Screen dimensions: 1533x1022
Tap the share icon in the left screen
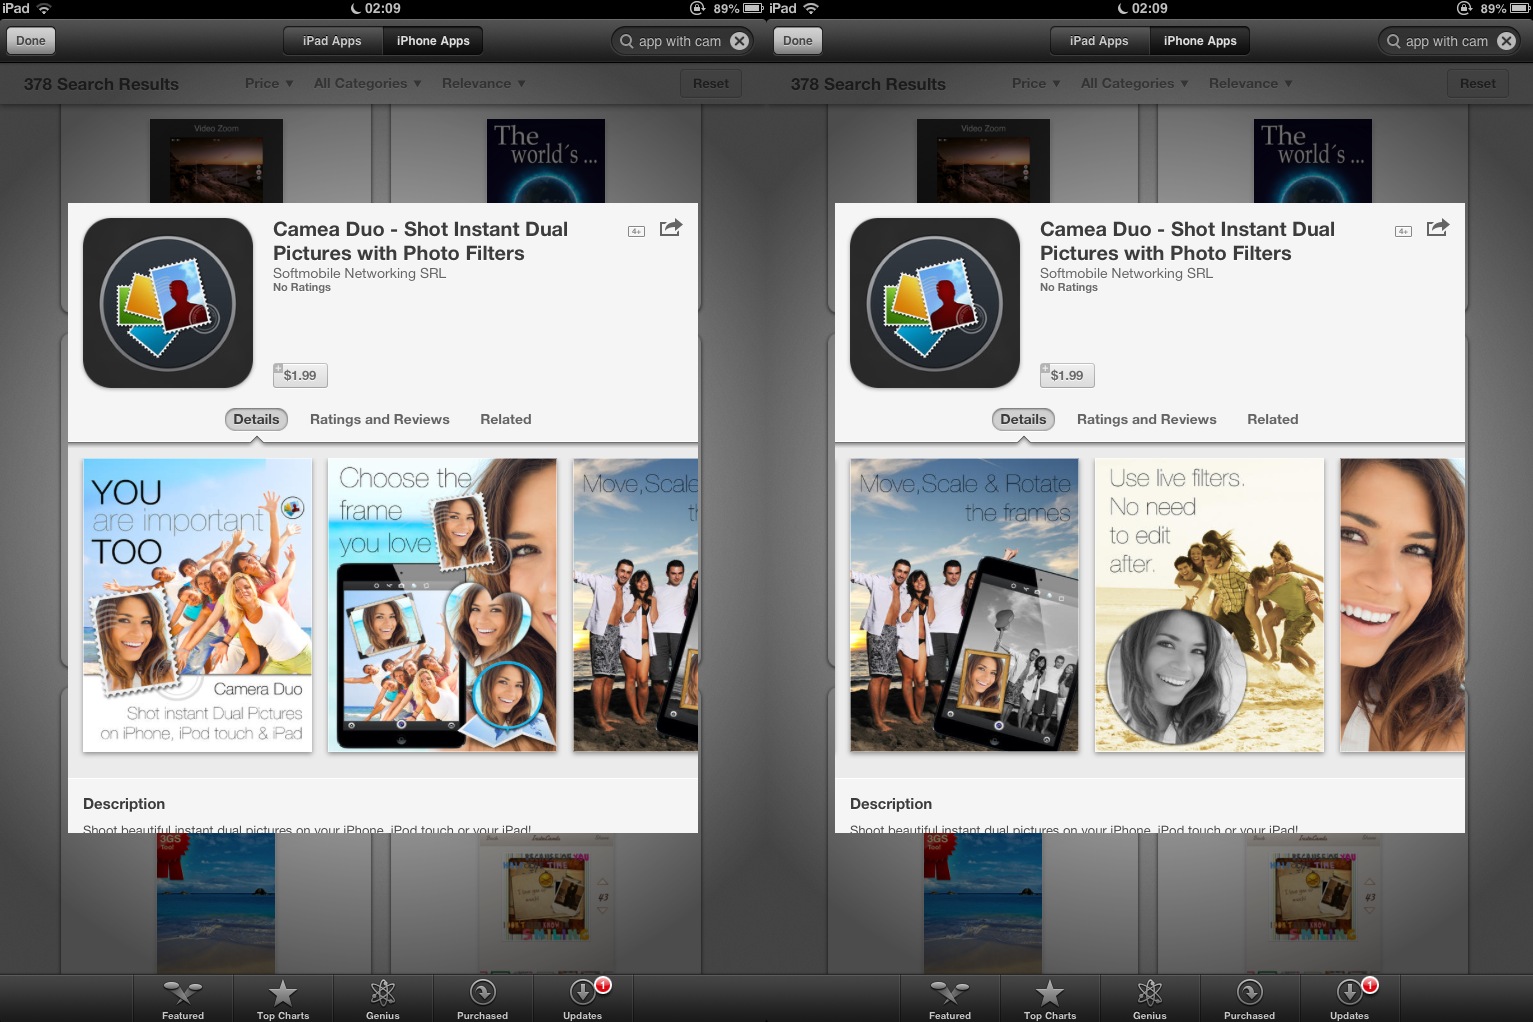click(670, 228)
